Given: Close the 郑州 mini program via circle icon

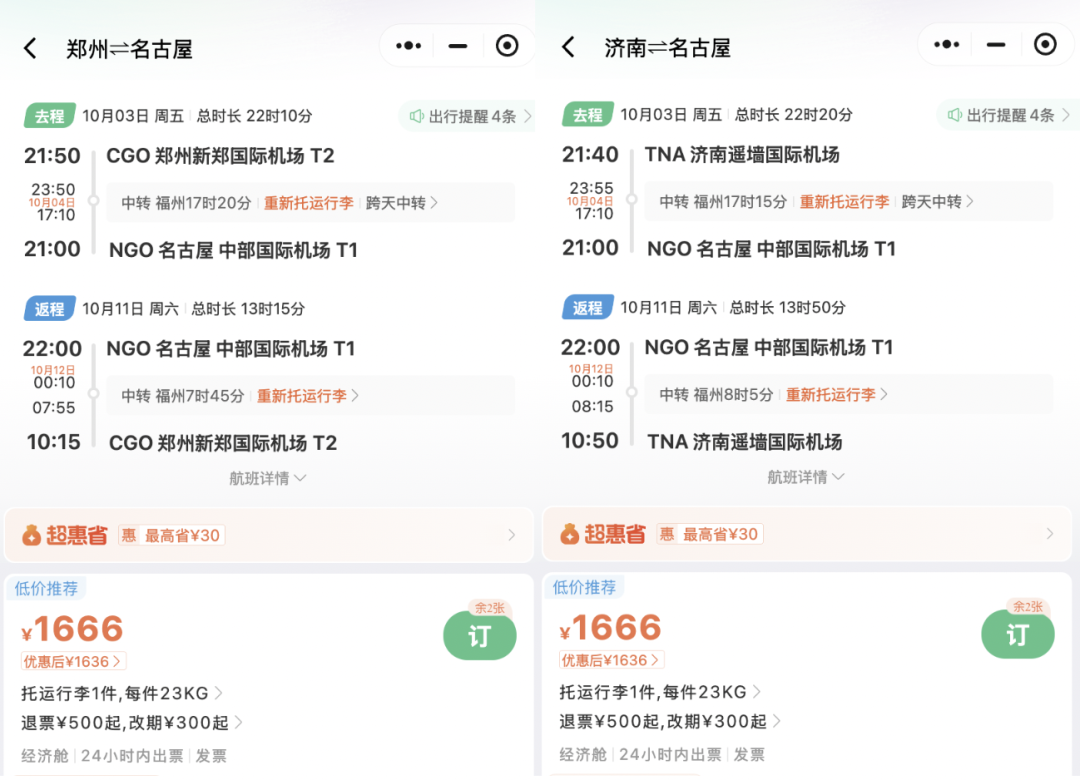Looking at the screenshot, I should pos(507,46).
